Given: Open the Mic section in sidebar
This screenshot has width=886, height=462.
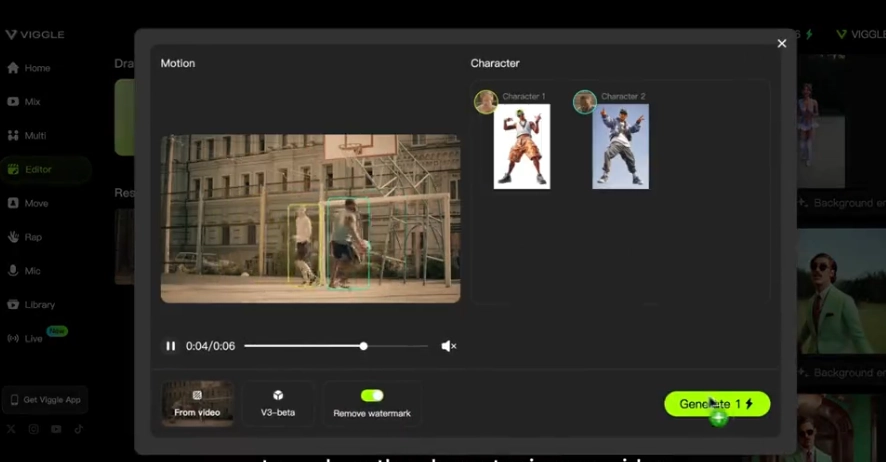Looking at the screenshot, I should coord(24,271).
